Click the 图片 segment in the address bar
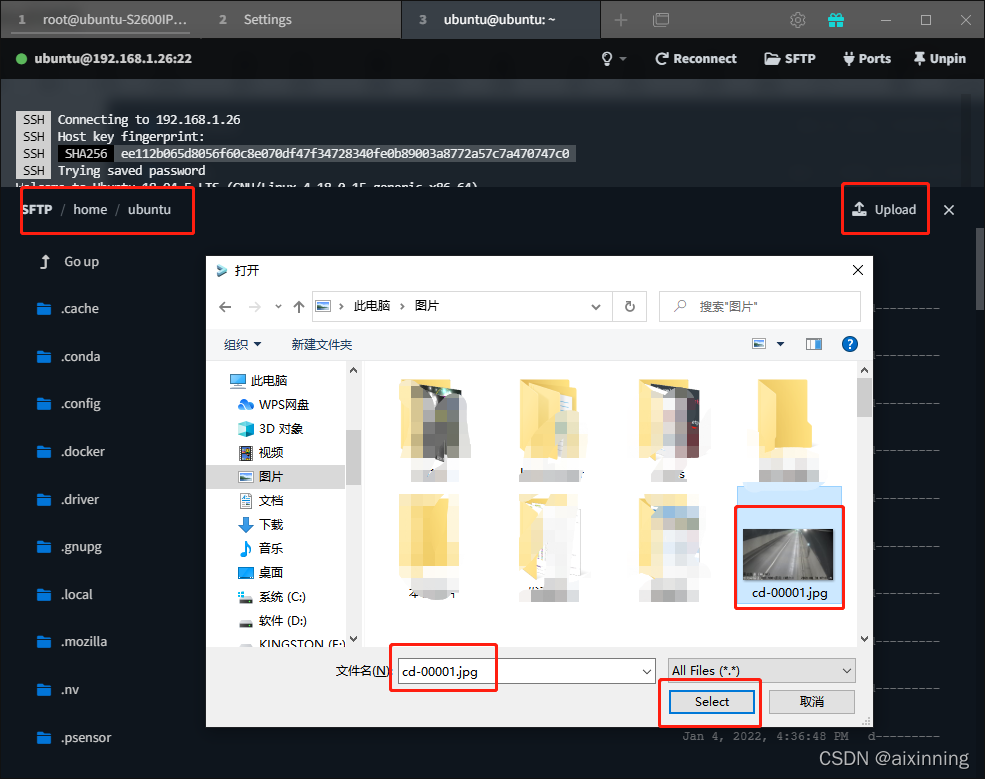The width and height of the screenshot is (985, 779). (427, 306)
